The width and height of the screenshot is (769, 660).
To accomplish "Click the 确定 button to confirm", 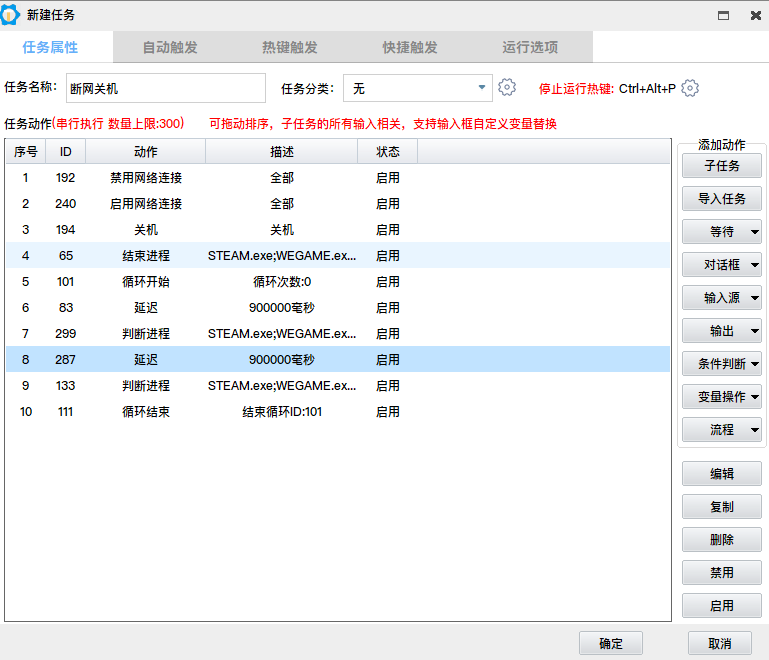I will [x=610, y=643].
